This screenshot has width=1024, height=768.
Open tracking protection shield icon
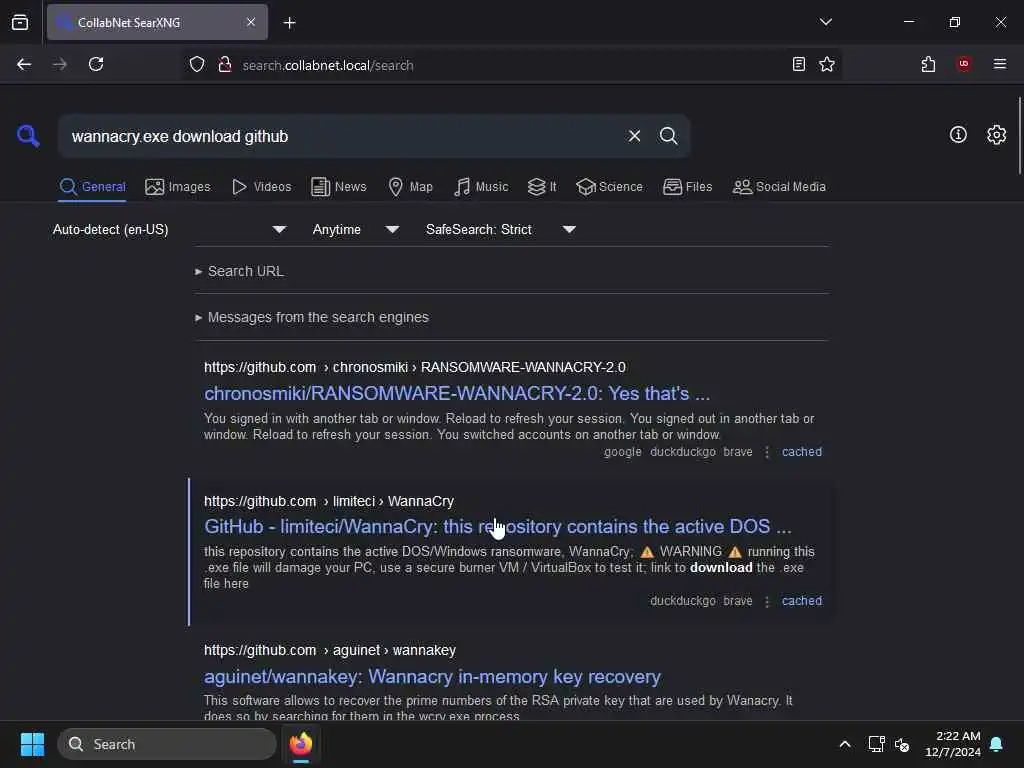click(197, 65)
